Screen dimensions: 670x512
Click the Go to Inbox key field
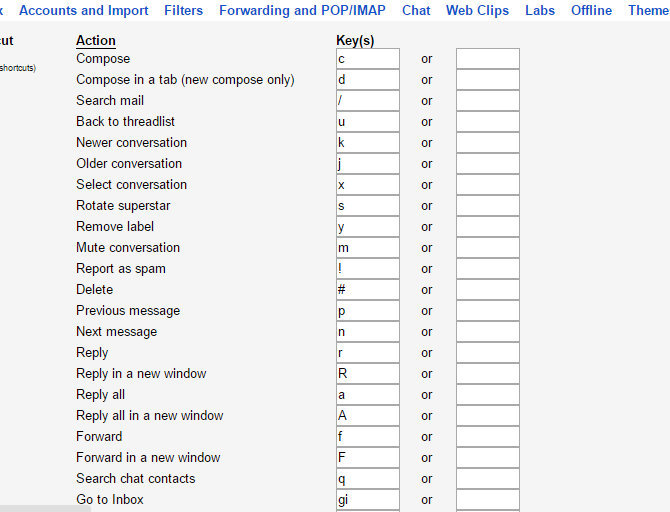(368, 500)
